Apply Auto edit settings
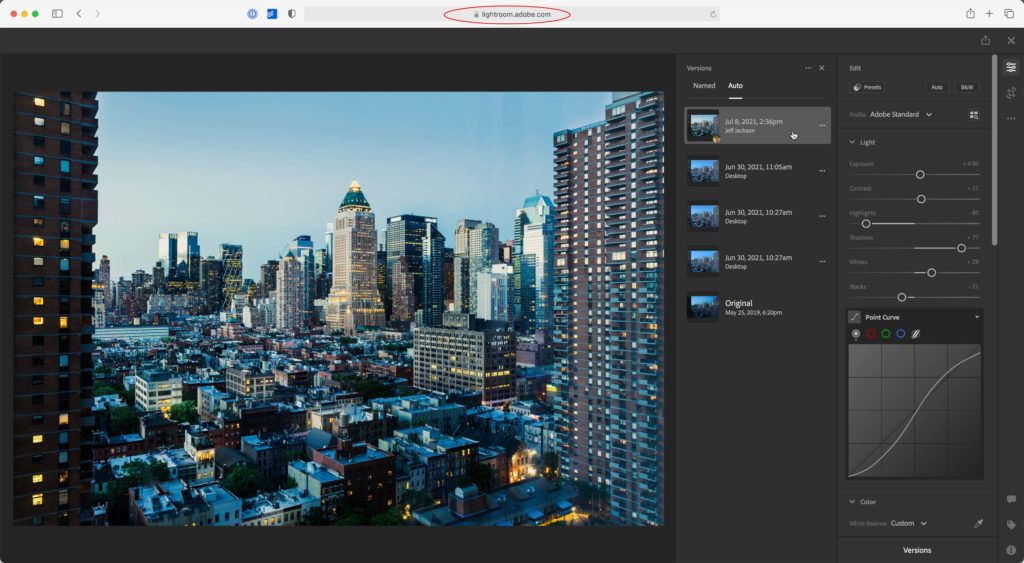This screenshot has height=563, width=1024. click(937, 87)
